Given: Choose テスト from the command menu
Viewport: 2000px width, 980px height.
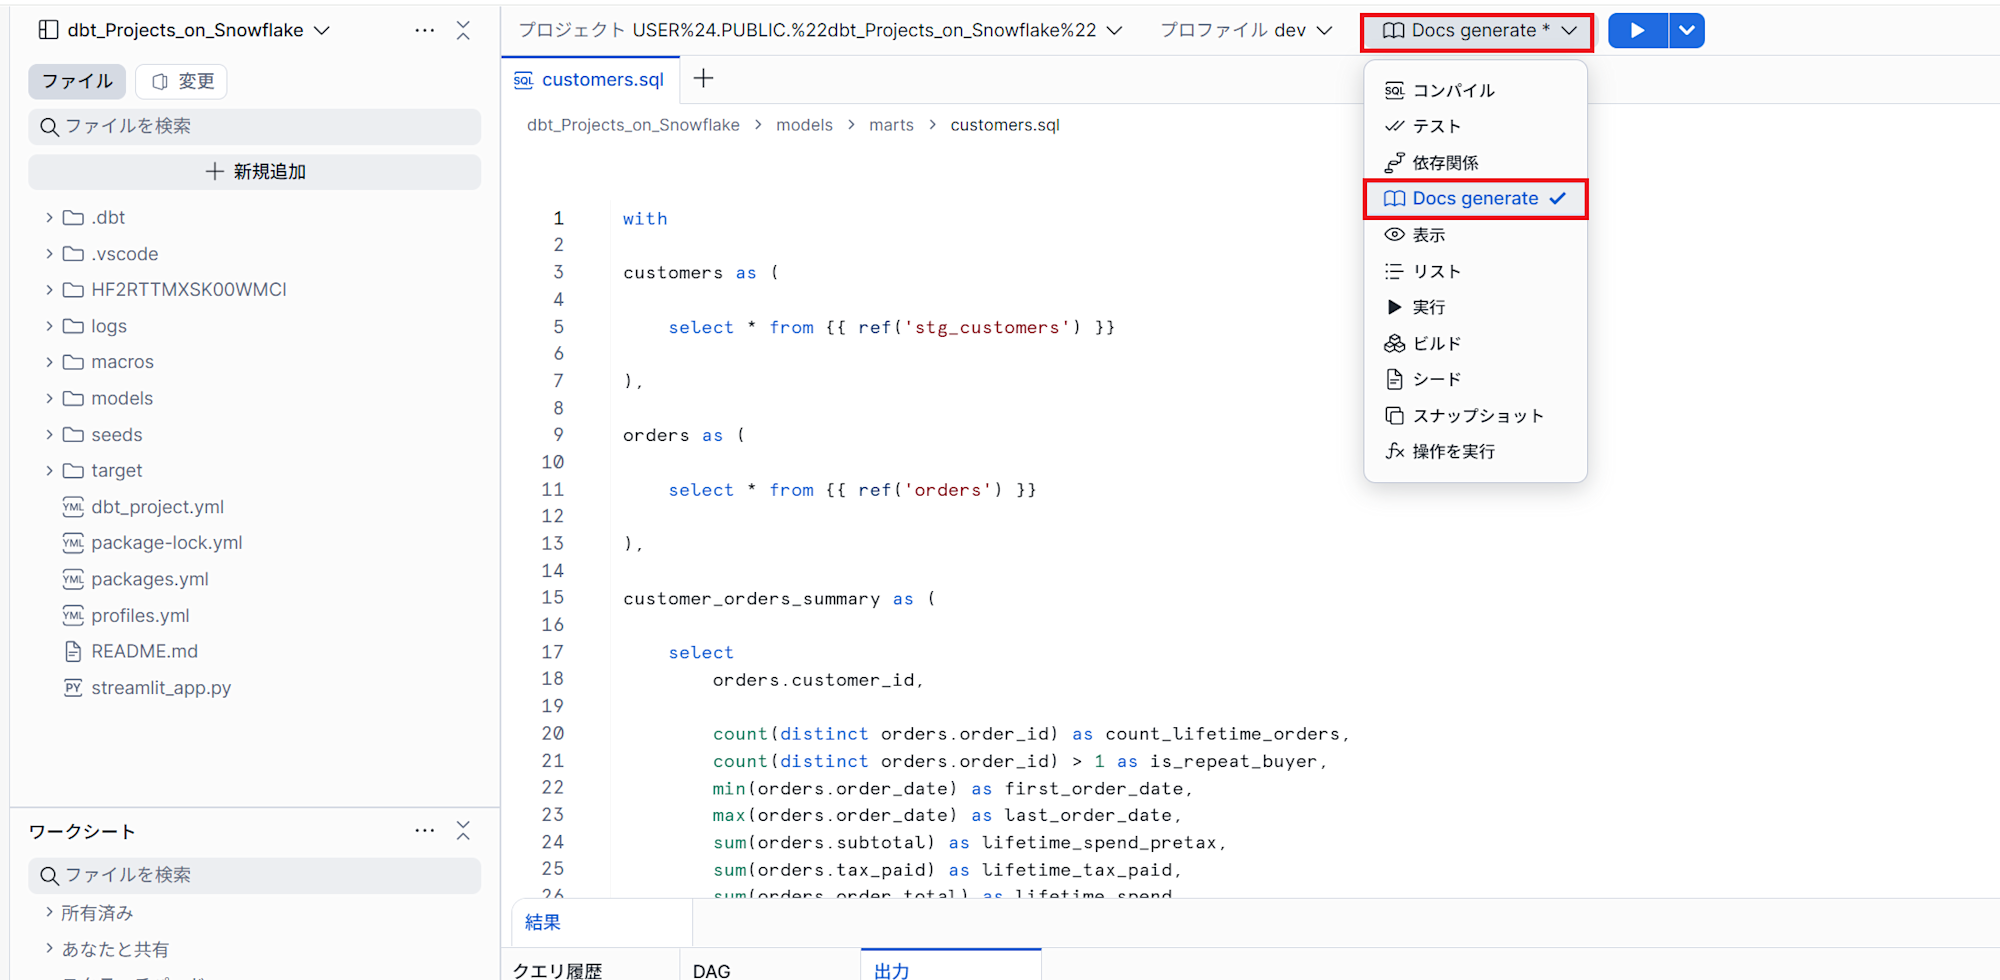Looking at the screenshot, I should (1475, 126).
